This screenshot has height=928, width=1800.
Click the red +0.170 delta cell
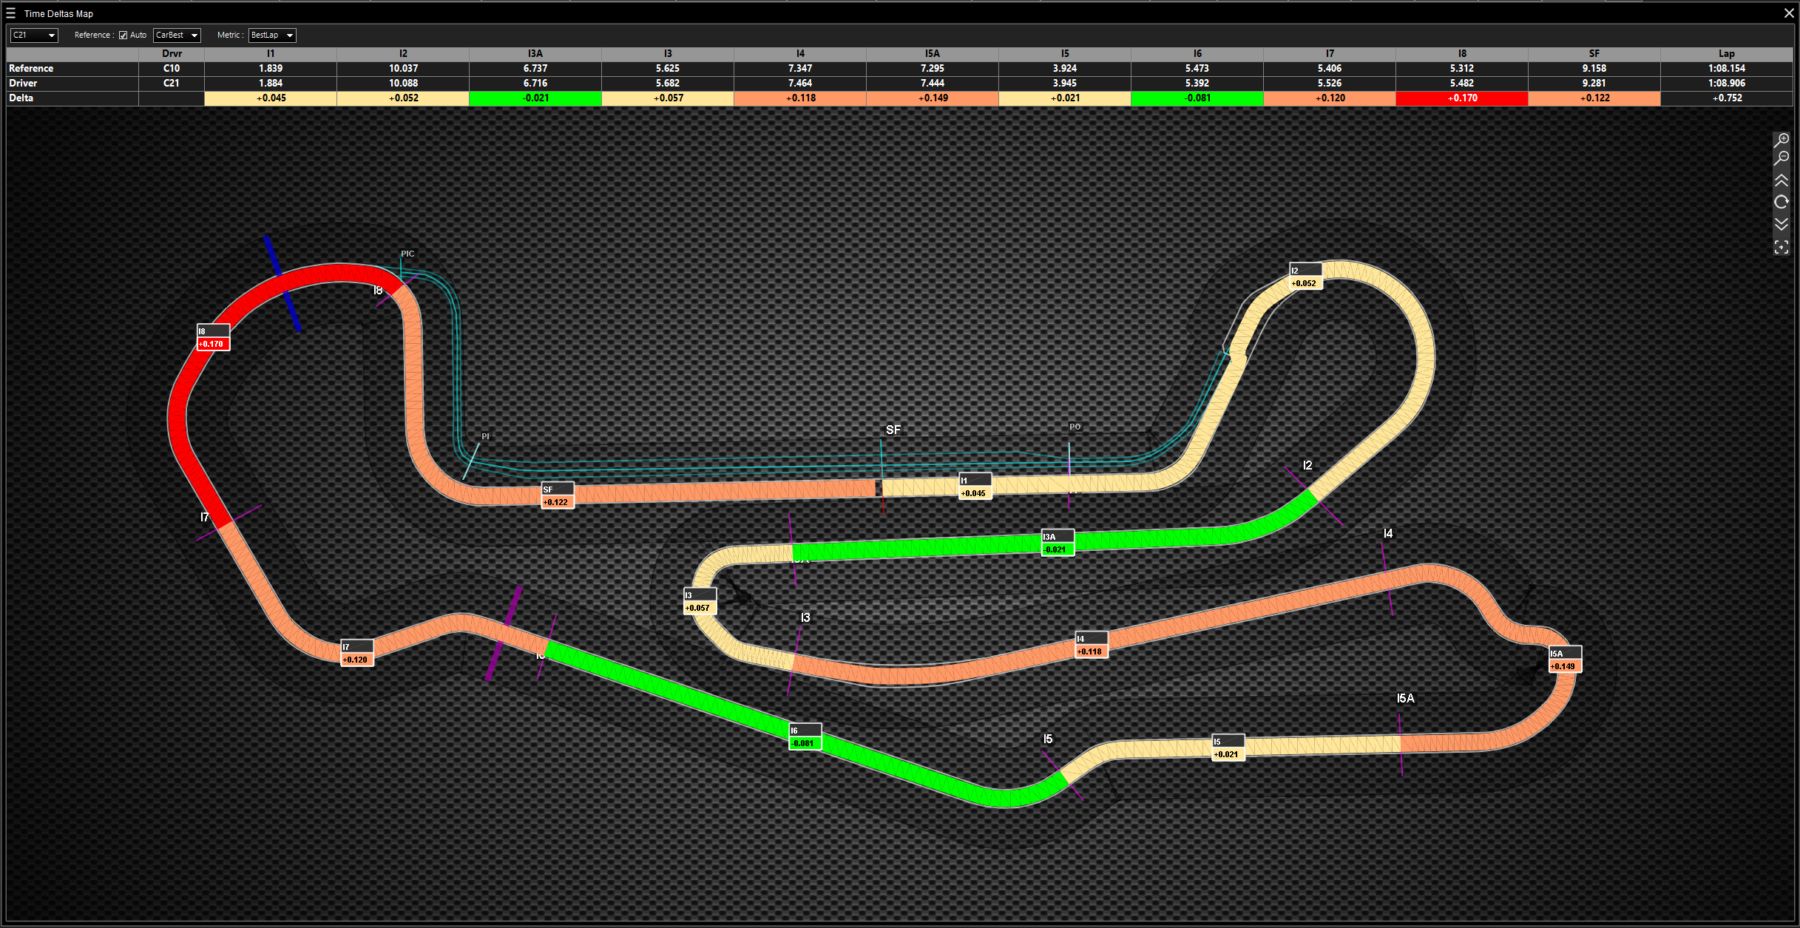(1462, 98)
